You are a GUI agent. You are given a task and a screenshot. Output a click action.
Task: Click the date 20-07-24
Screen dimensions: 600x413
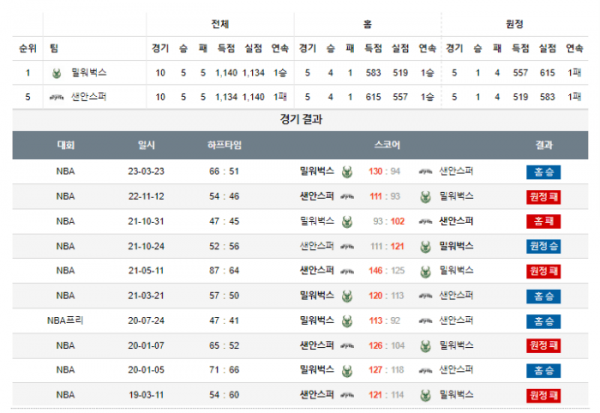(146, 321)
